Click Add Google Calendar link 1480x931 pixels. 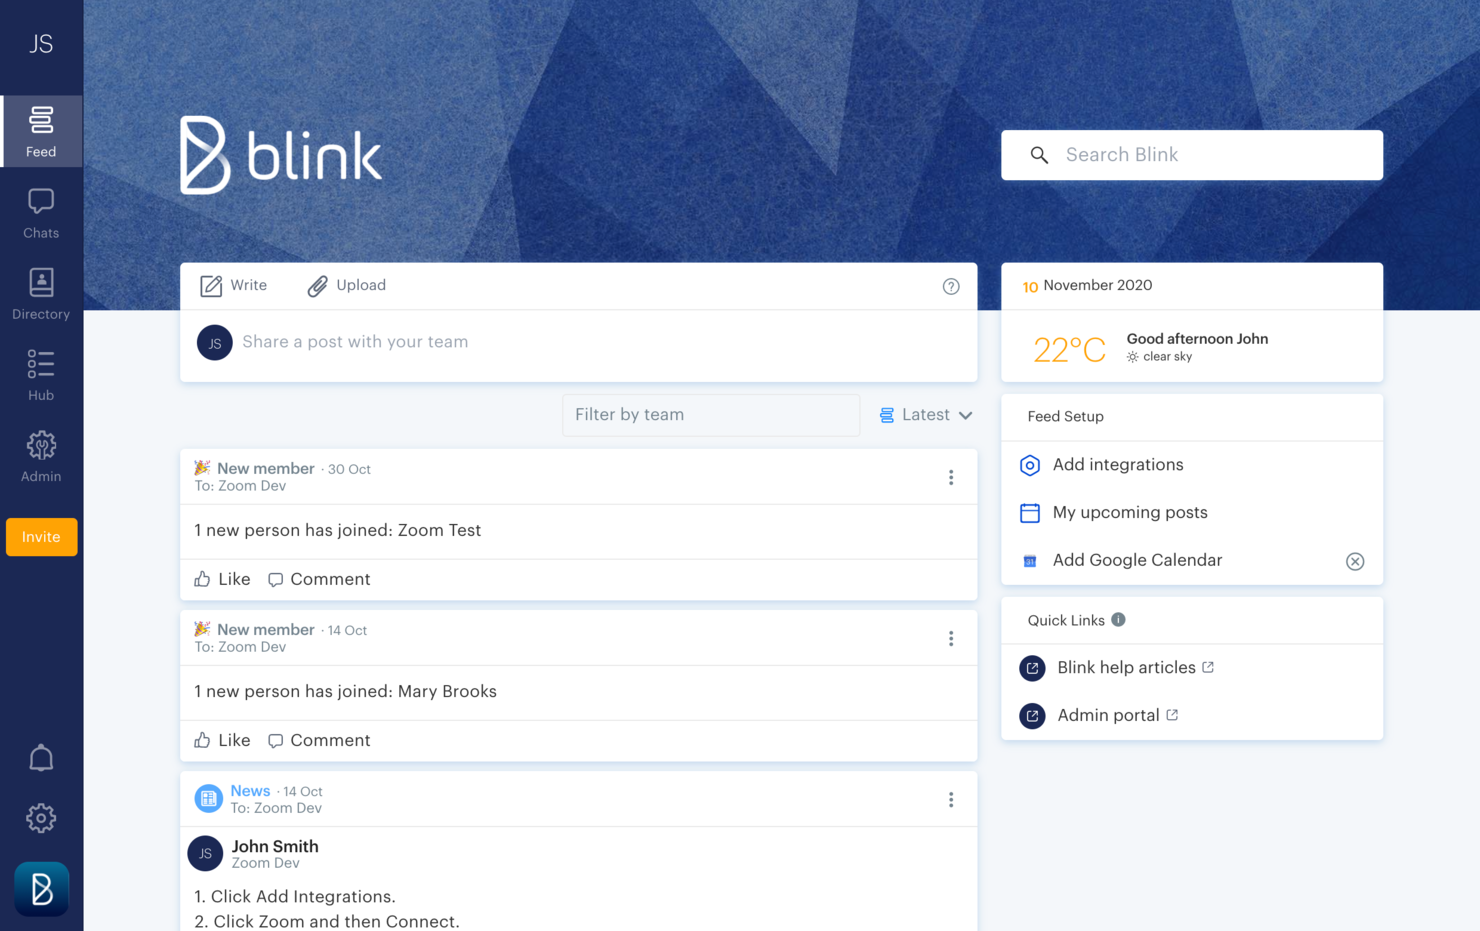[1137, 561]
